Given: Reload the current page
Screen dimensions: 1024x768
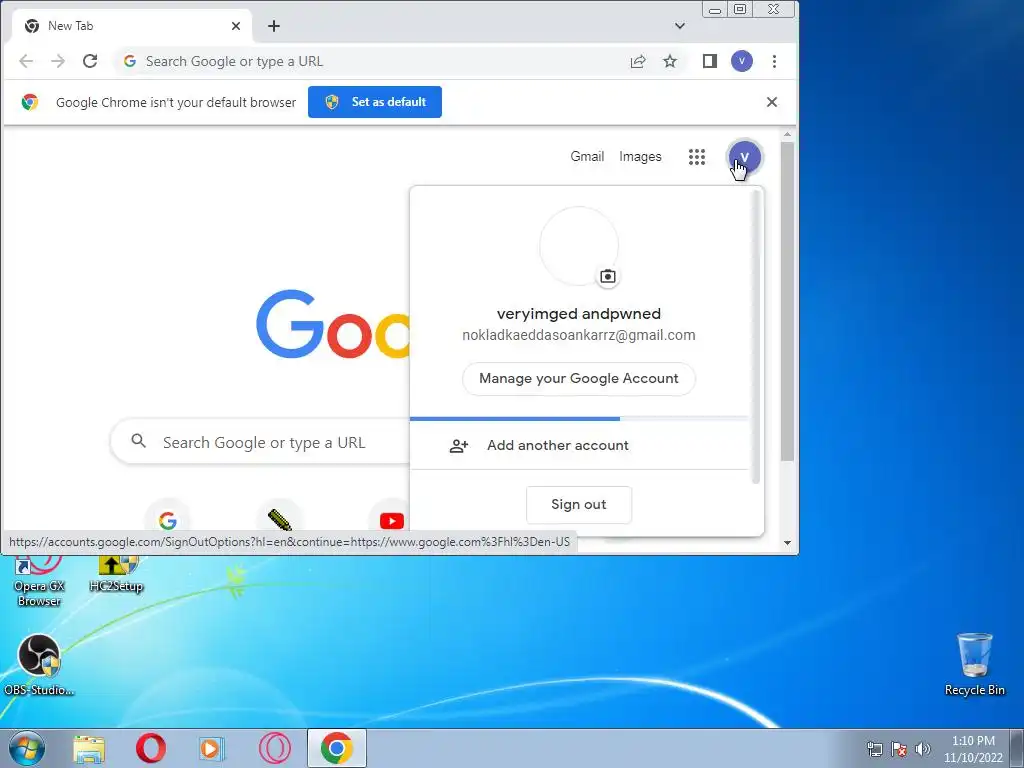Looking at the screenshot, I should [x=90, y=61].
